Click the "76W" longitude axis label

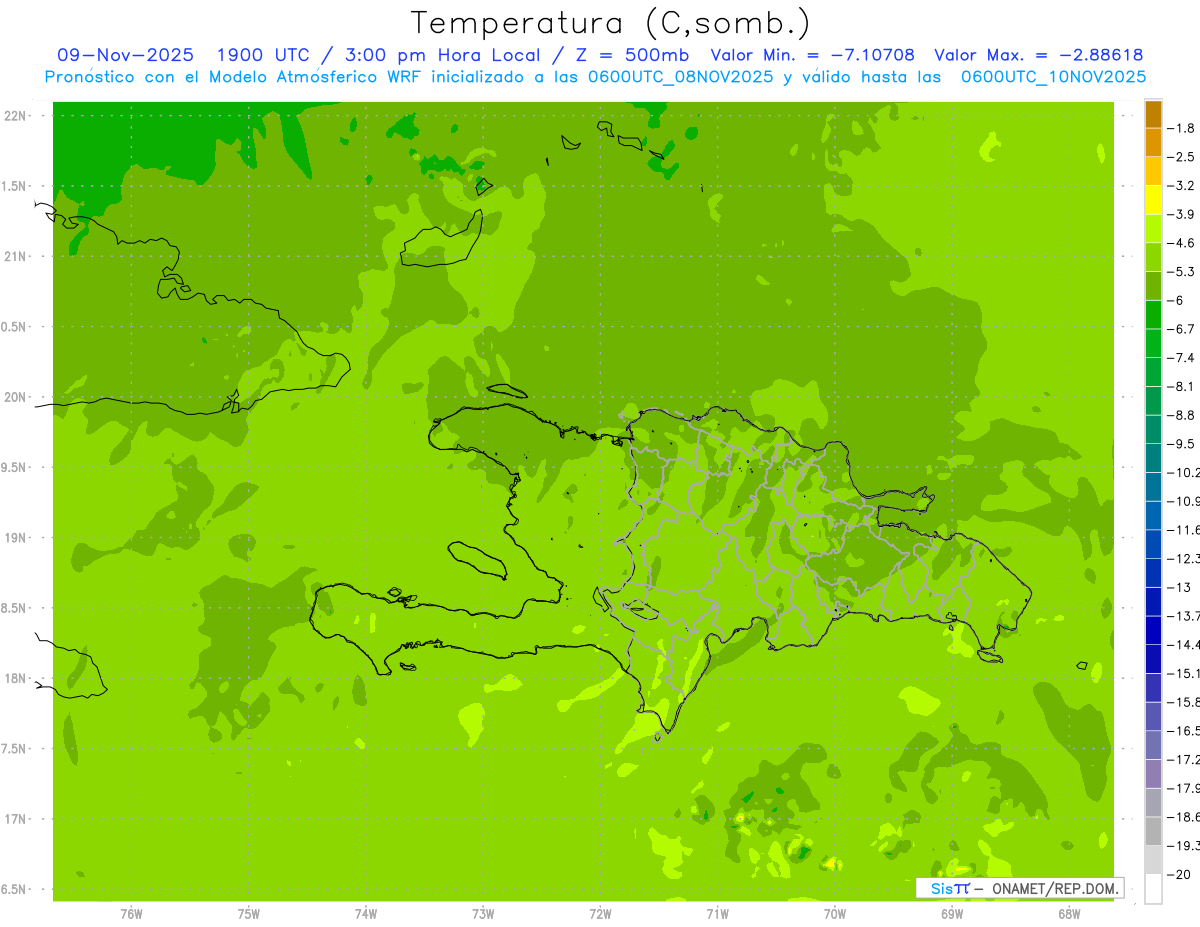[131, 914]
